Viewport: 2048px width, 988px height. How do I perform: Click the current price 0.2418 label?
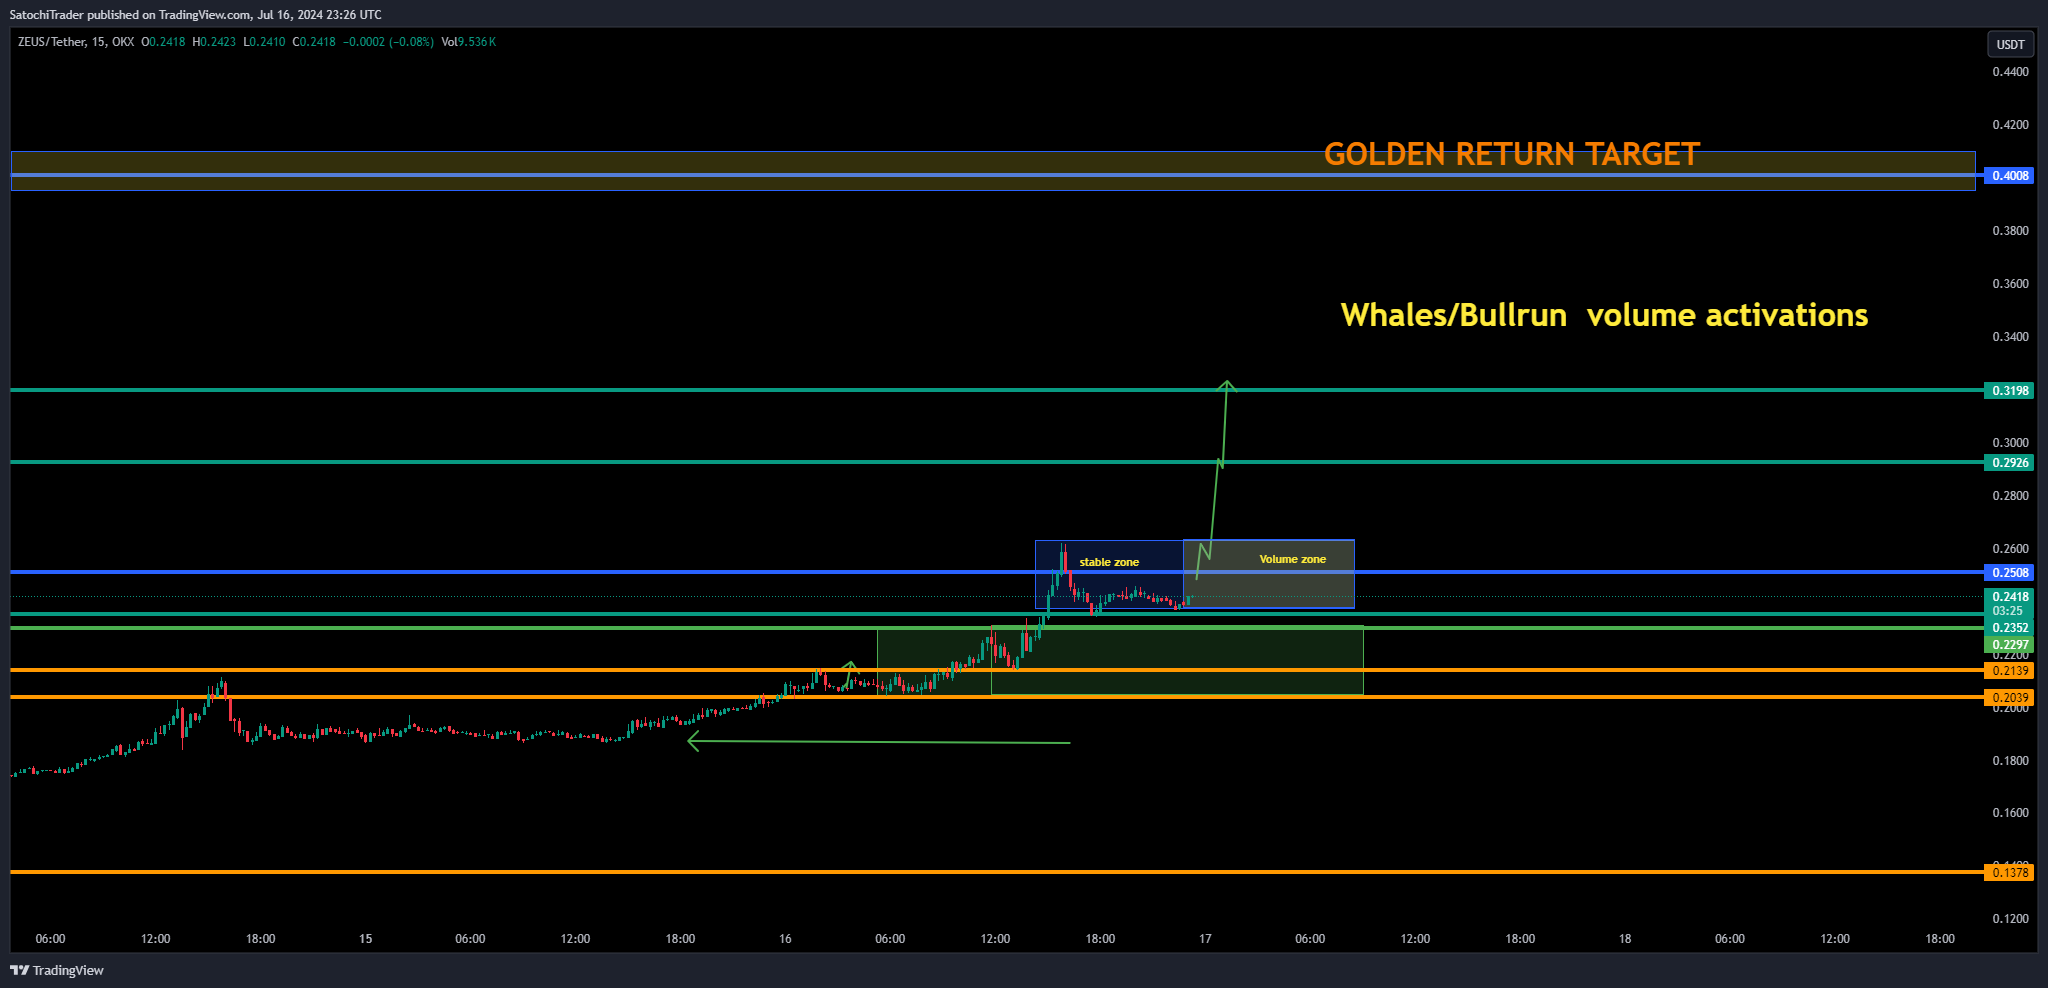(2009, 597)
